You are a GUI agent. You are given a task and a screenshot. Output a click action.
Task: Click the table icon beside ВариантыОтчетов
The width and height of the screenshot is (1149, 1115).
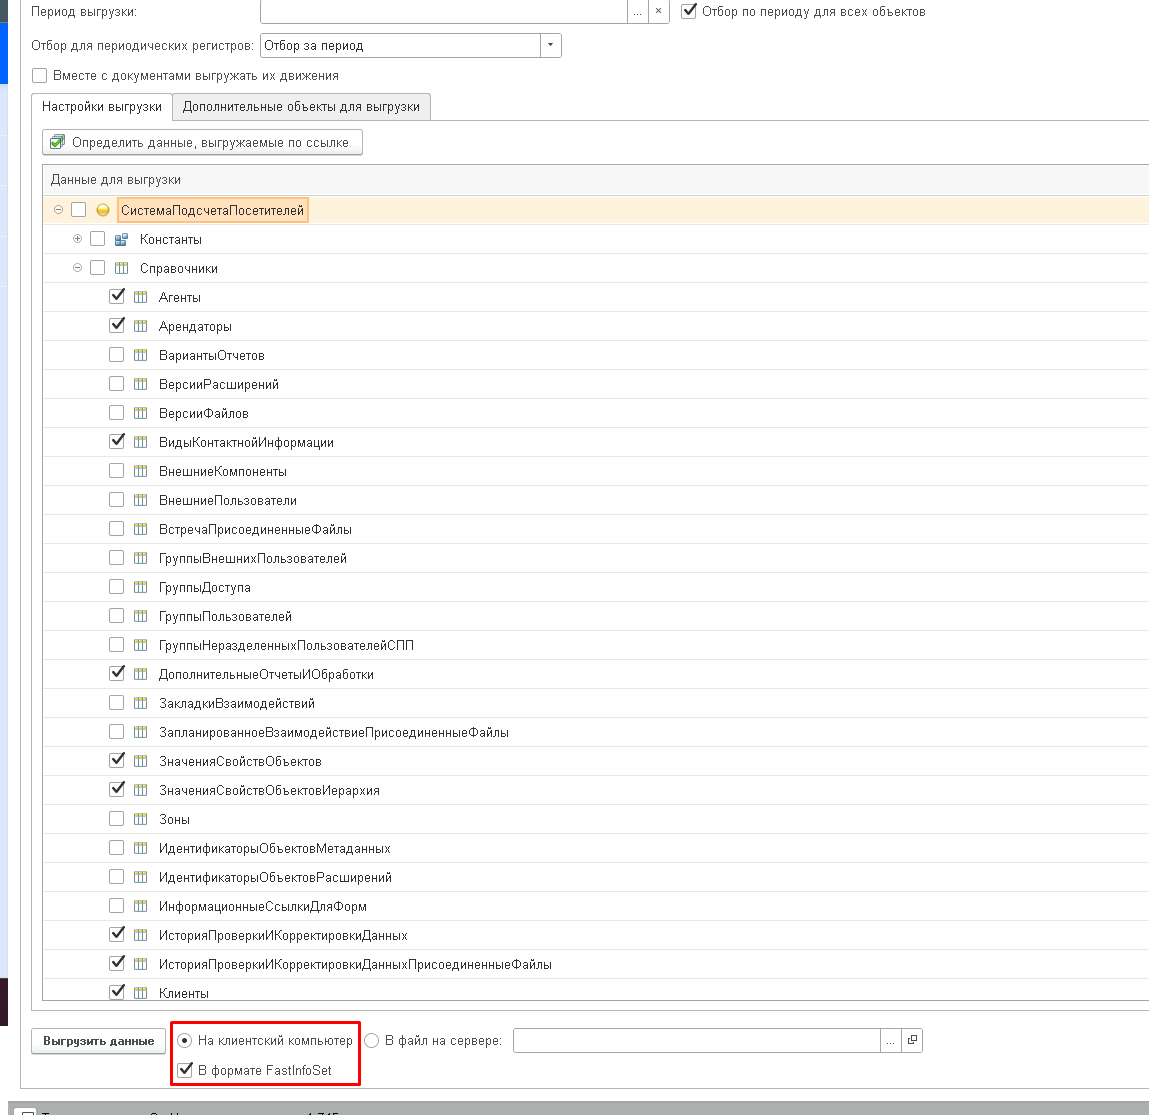click(141, 355)
